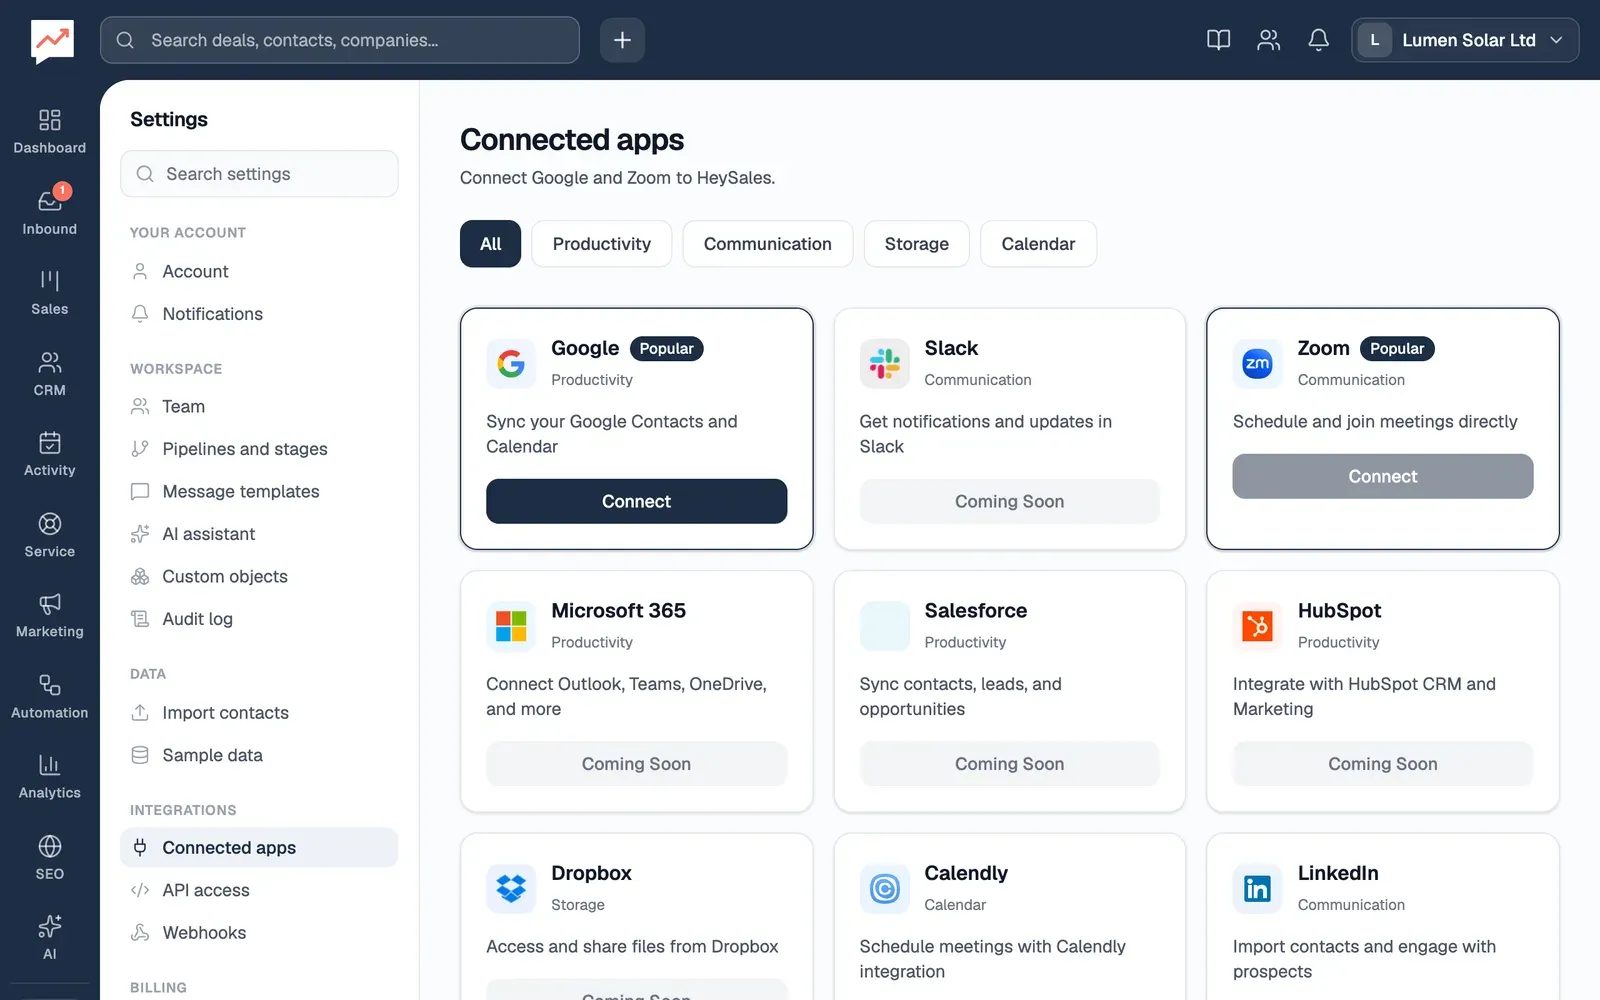
Task: Open API access settings
Action: (x=259, y=890)
